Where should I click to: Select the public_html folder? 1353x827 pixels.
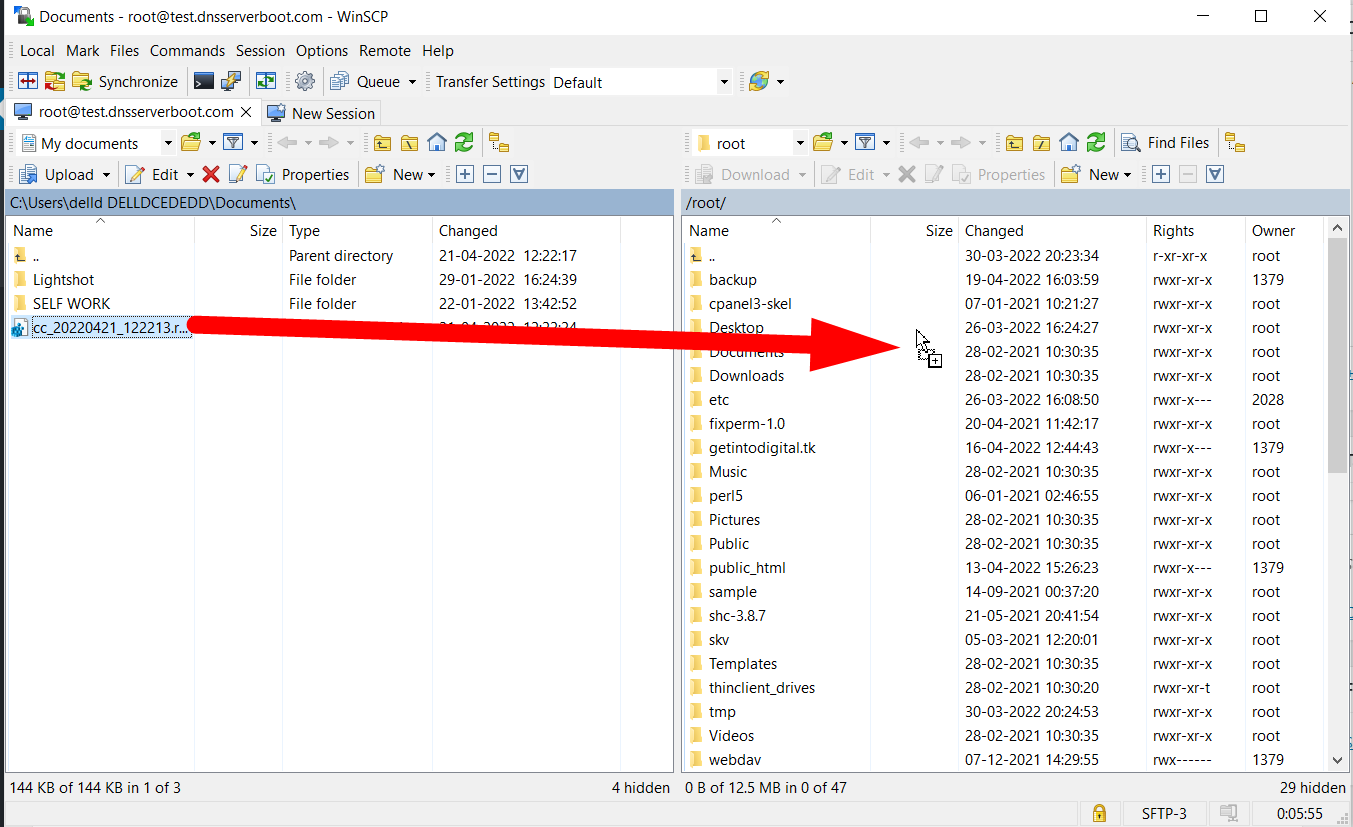(x=745, y=567)
